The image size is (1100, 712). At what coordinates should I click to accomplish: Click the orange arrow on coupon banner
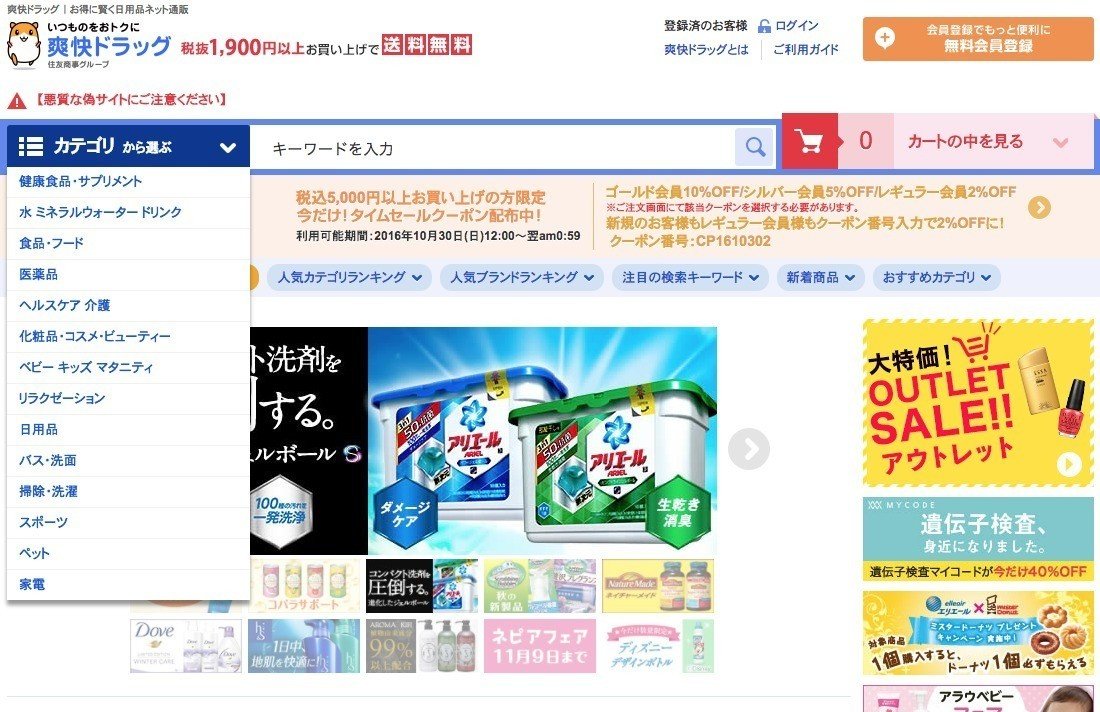coord(1039,207)
